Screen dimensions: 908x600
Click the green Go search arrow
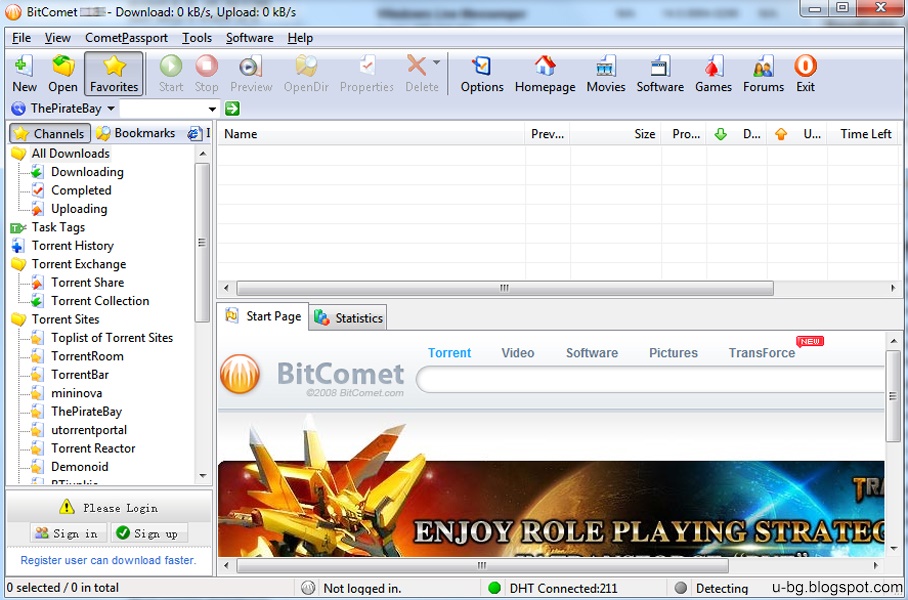click(232, 108)
